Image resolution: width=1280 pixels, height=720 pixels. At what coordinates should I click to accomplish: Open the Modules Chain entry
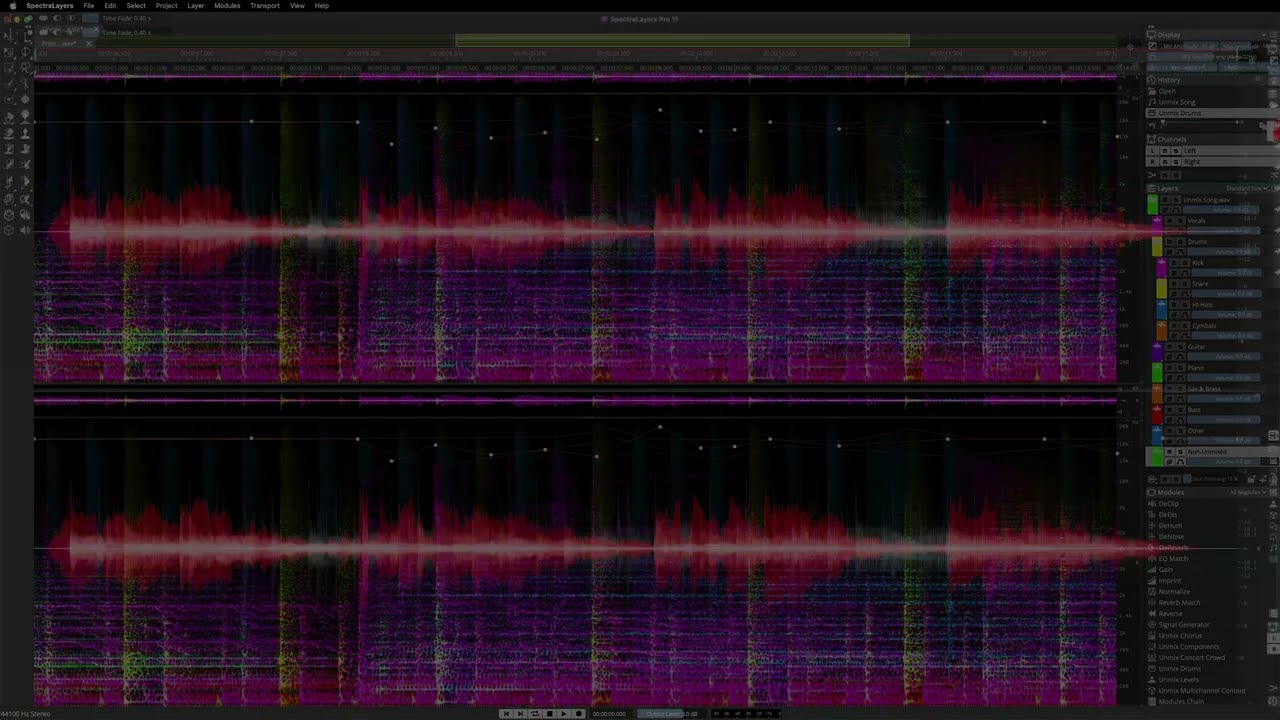pos(1180,701)
